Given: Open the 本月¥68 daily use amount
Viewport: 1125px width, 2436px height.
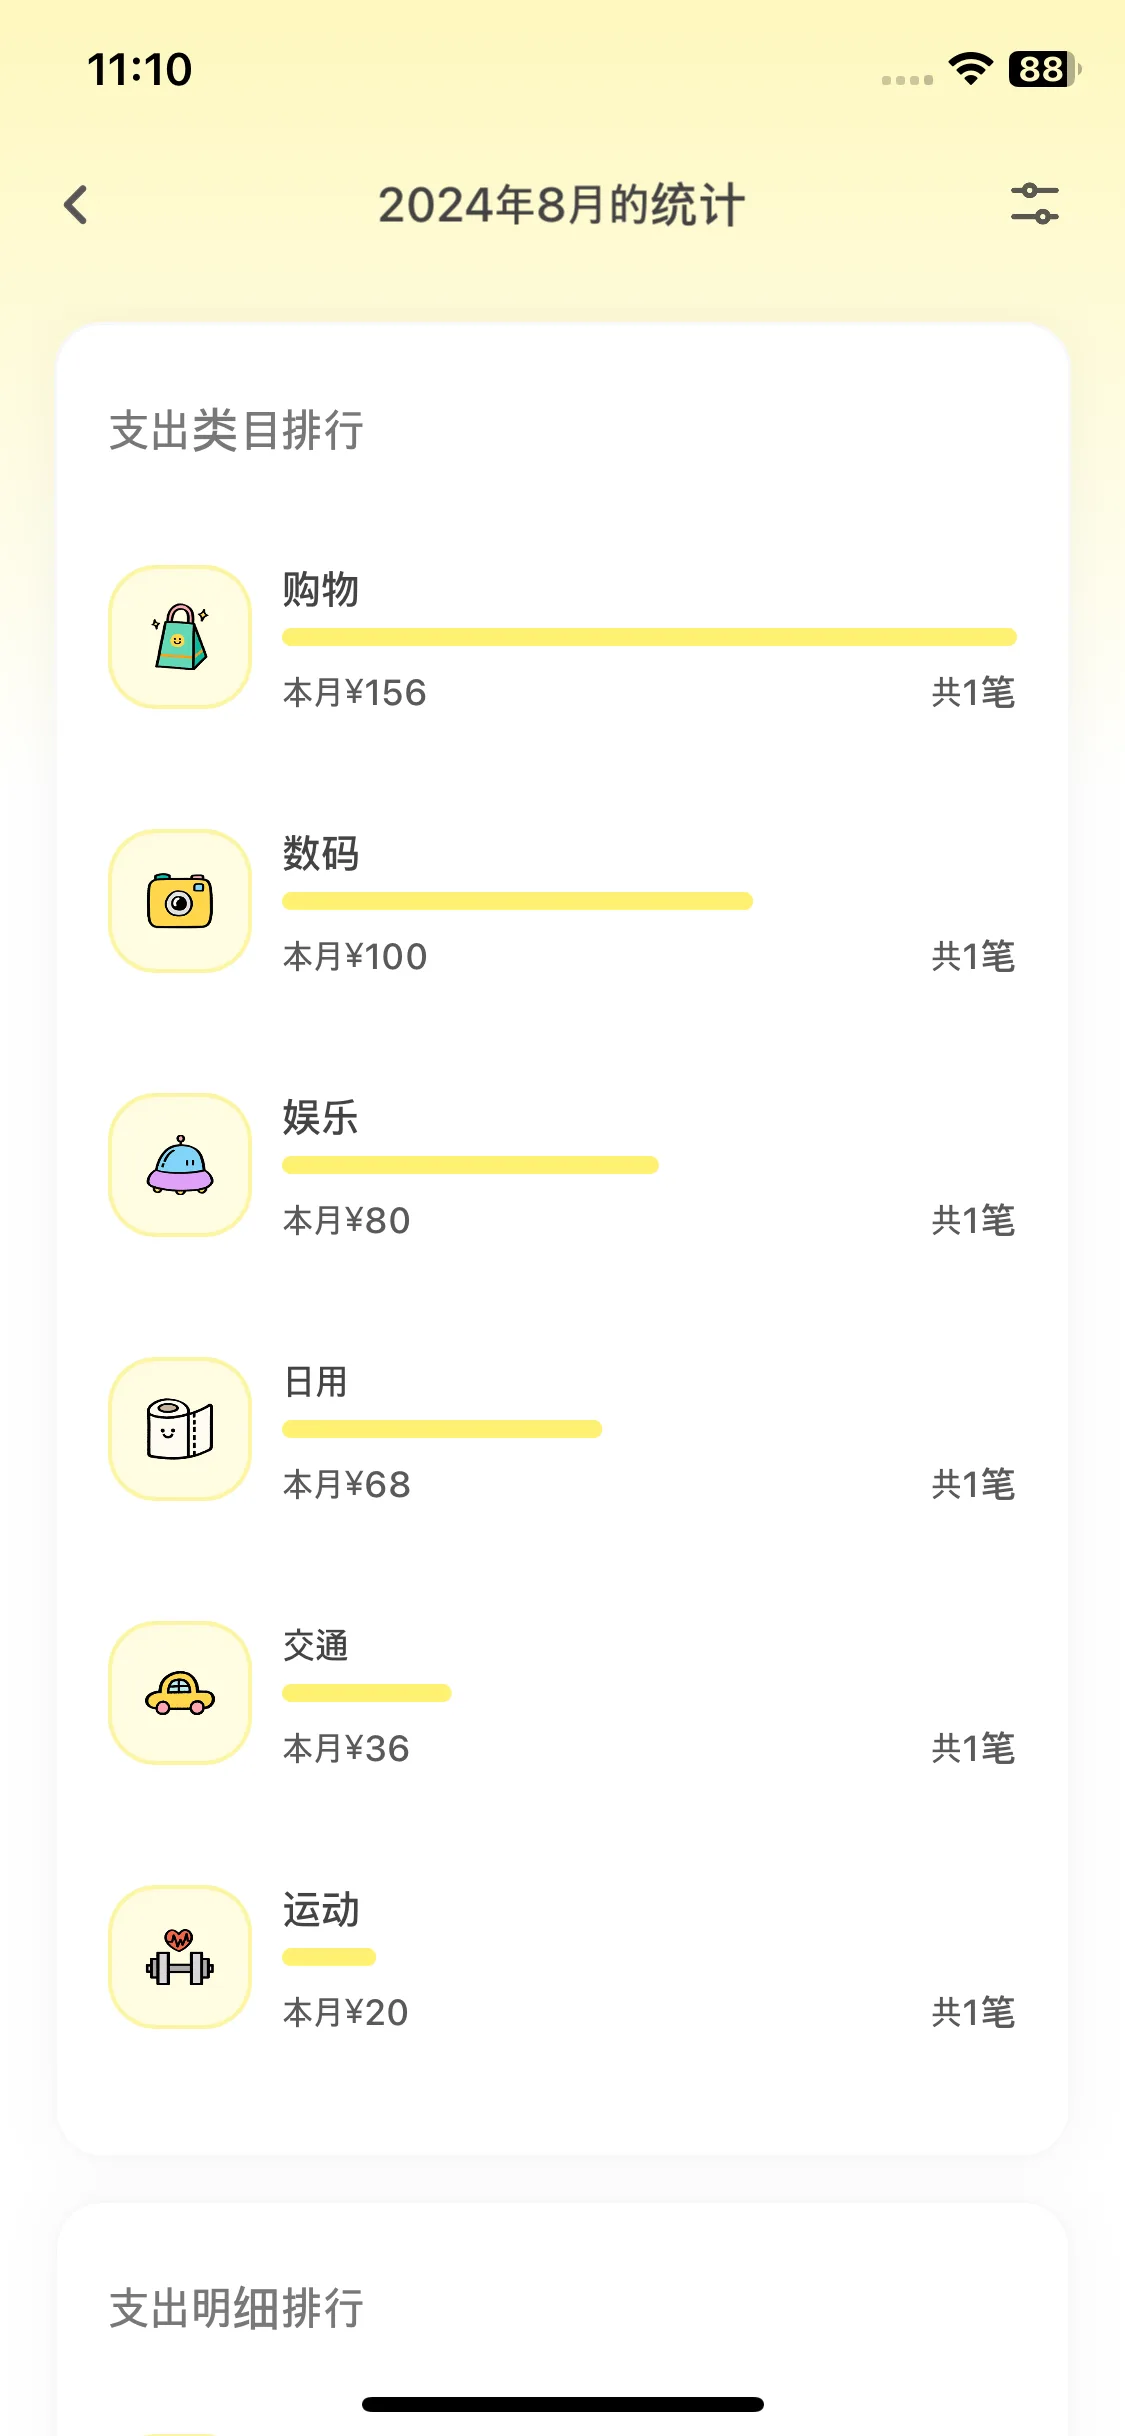Looking at the screenshot, I should (x=347, y=1485).
